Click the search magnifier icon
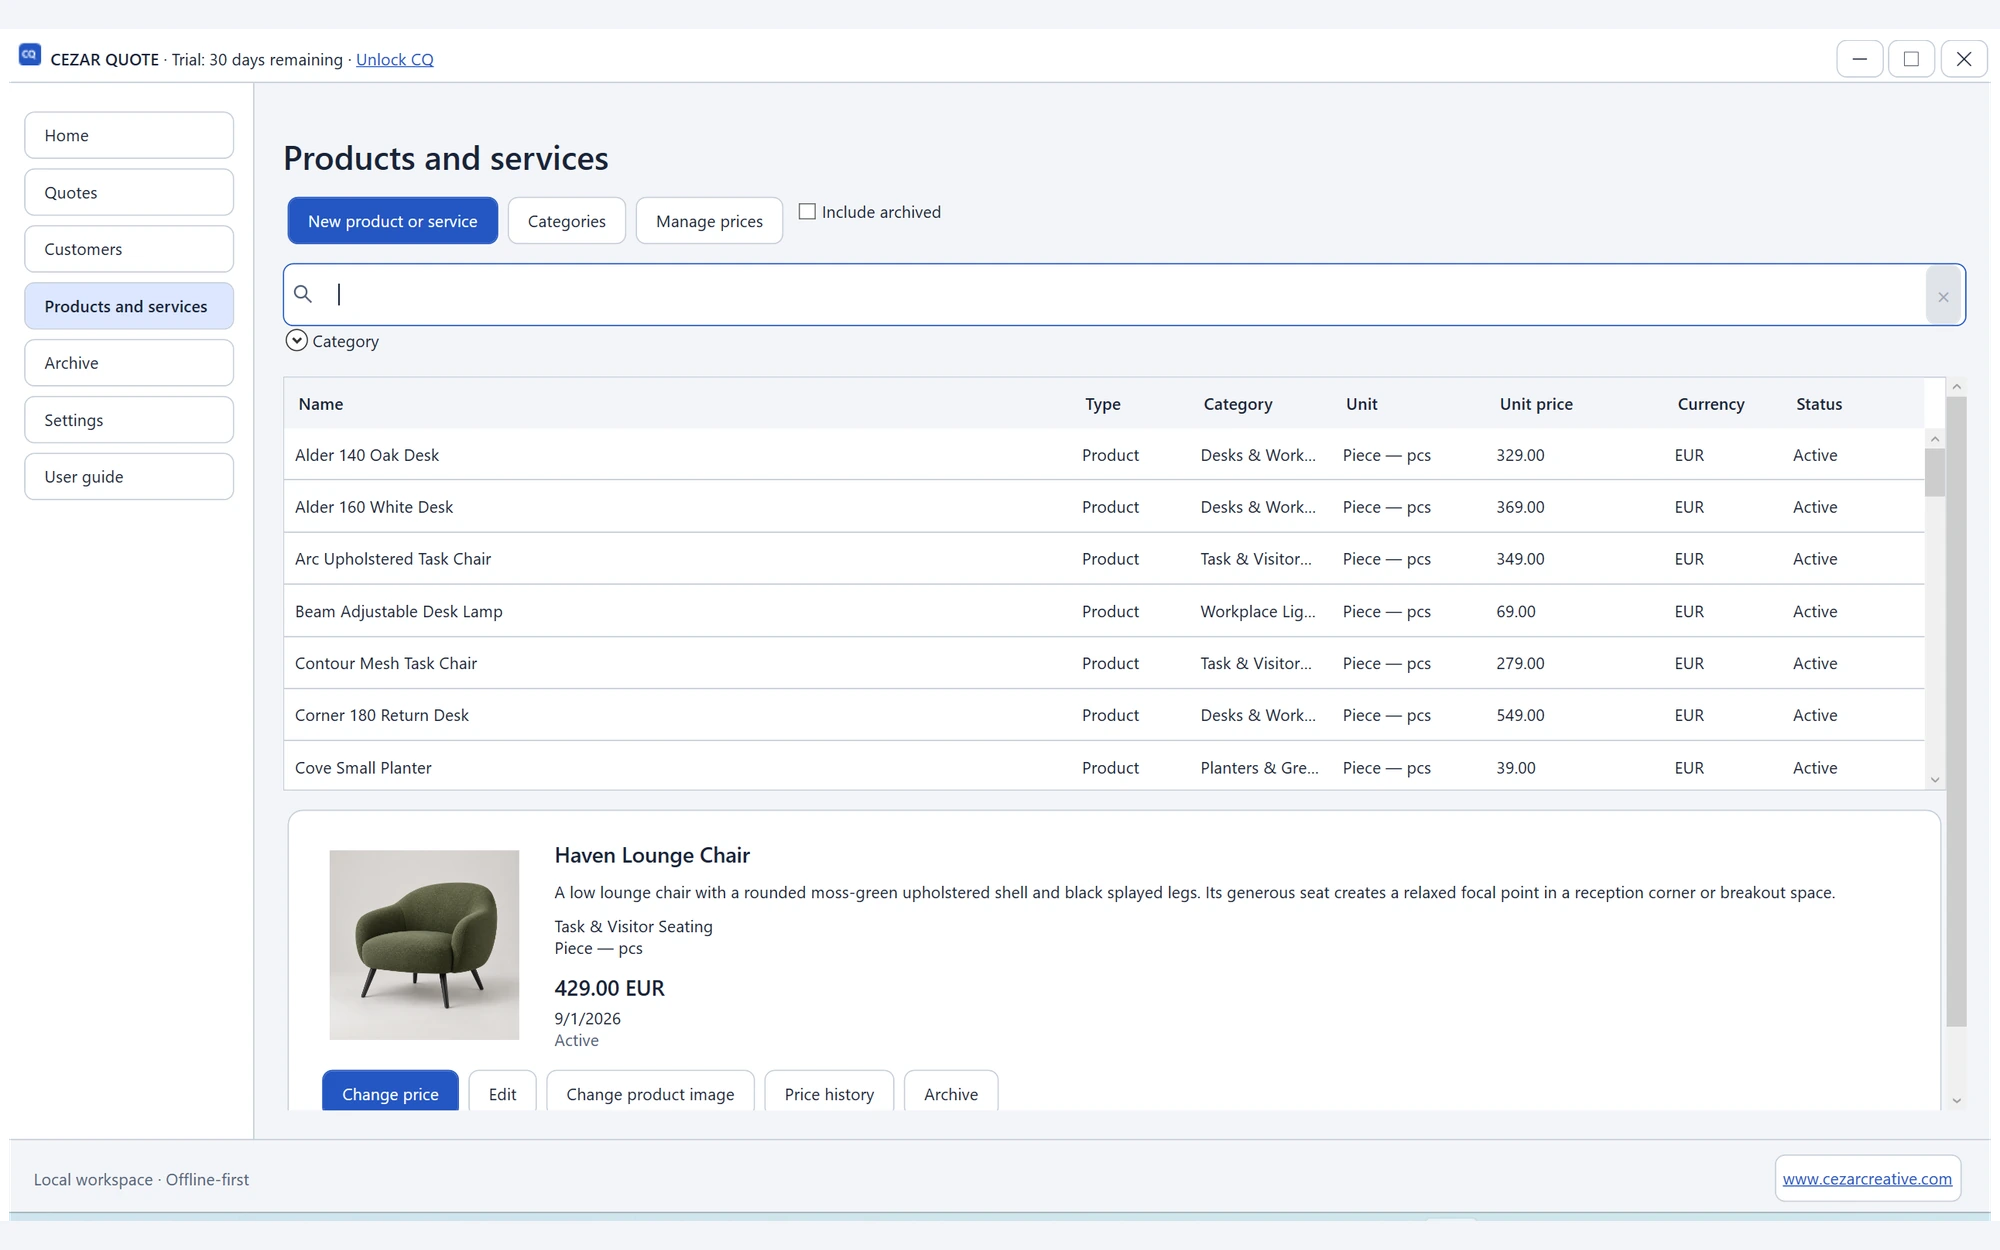Image resolution: width=2000 pixels, height=1250 pixels. [303, 294]
